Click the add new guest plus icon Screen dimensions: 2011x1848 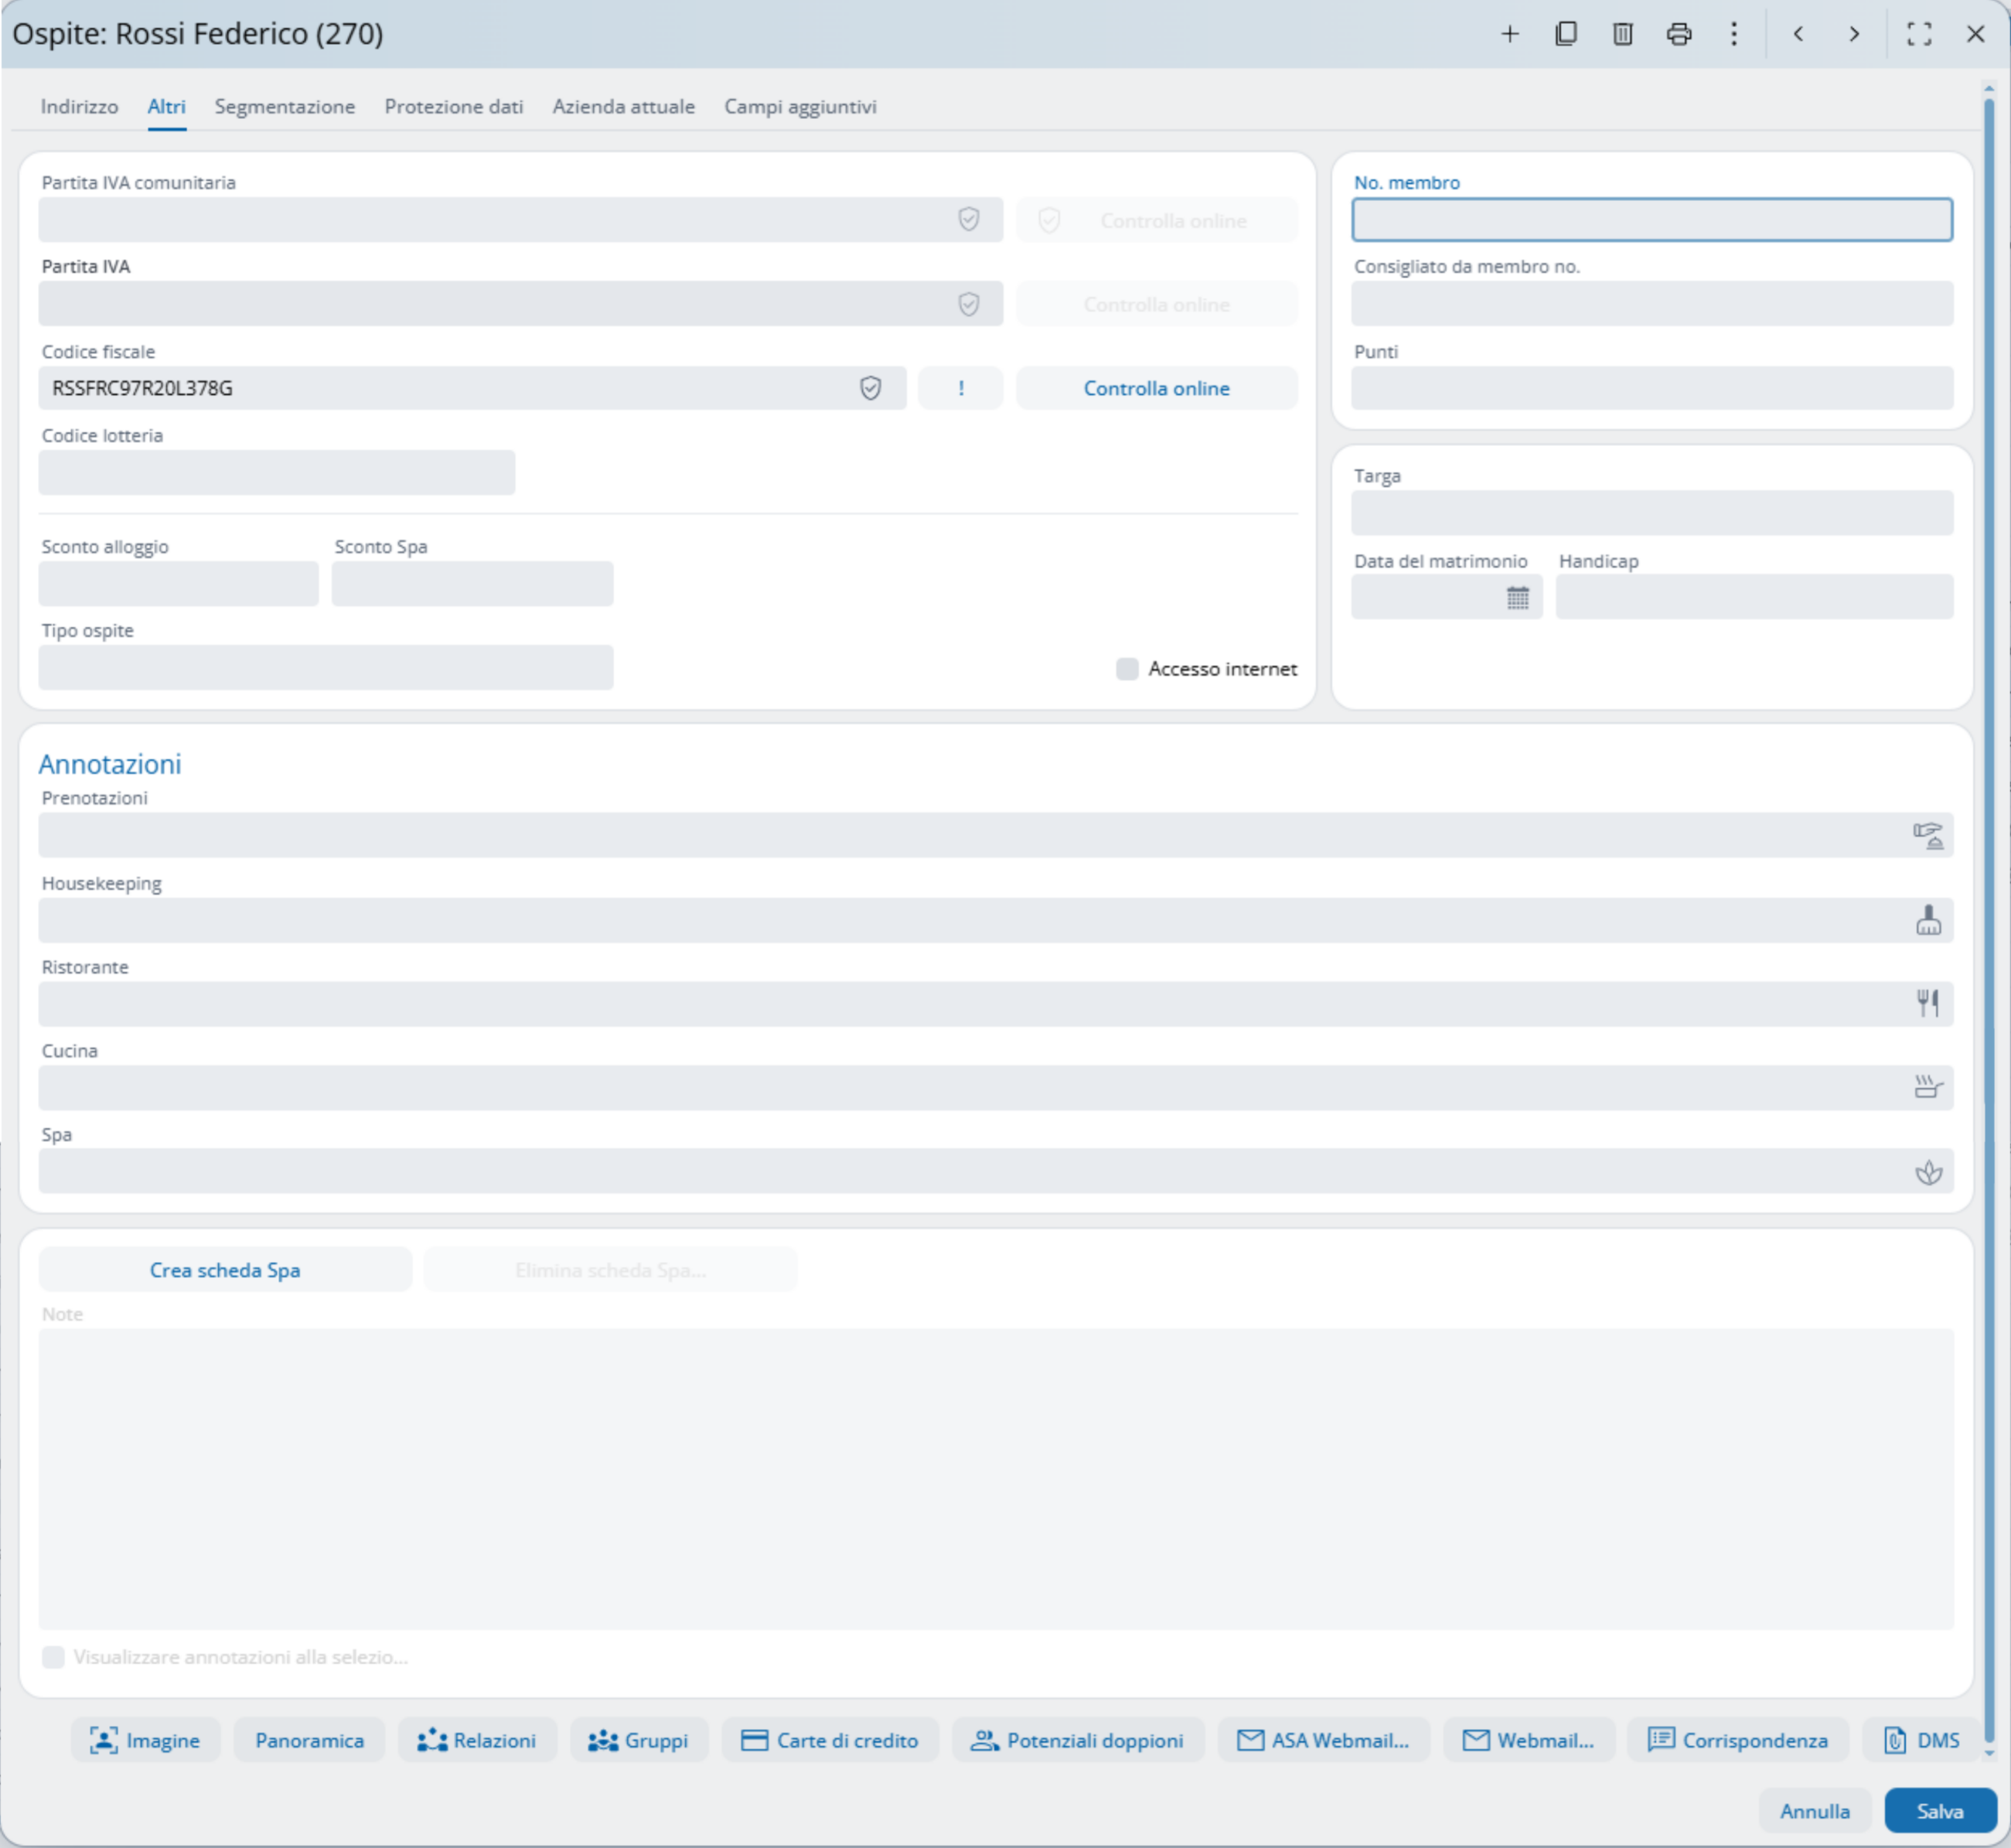click(1510, 34)
